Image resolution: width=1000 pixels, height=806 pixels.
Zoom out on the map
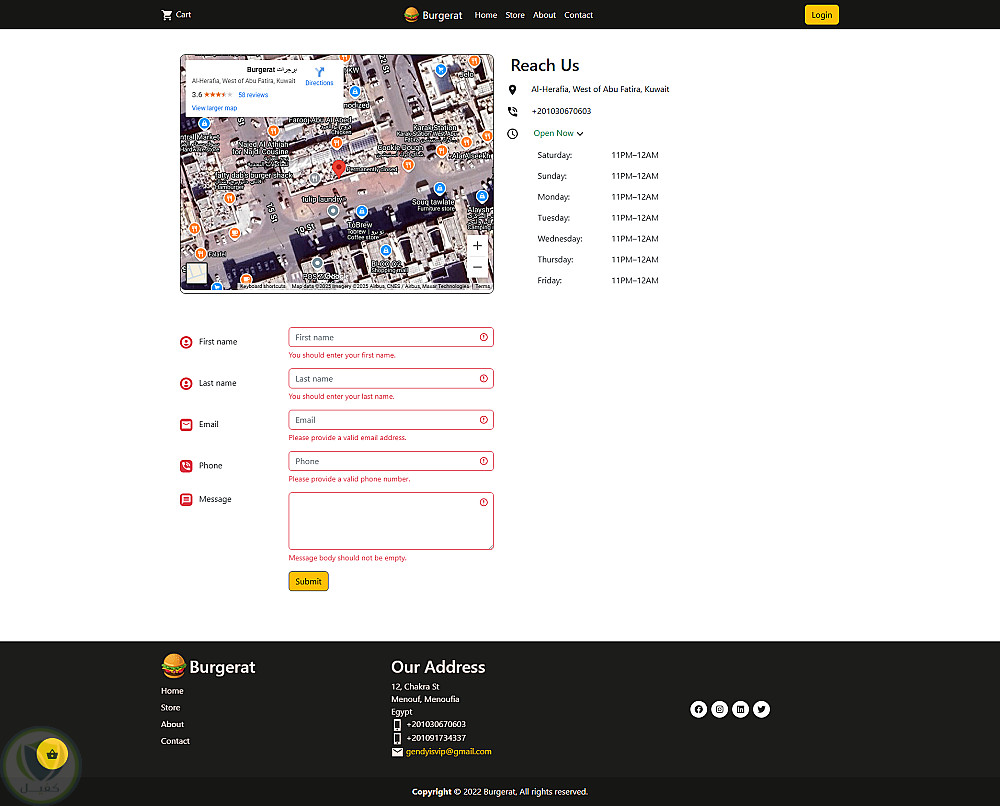point(477,267)
